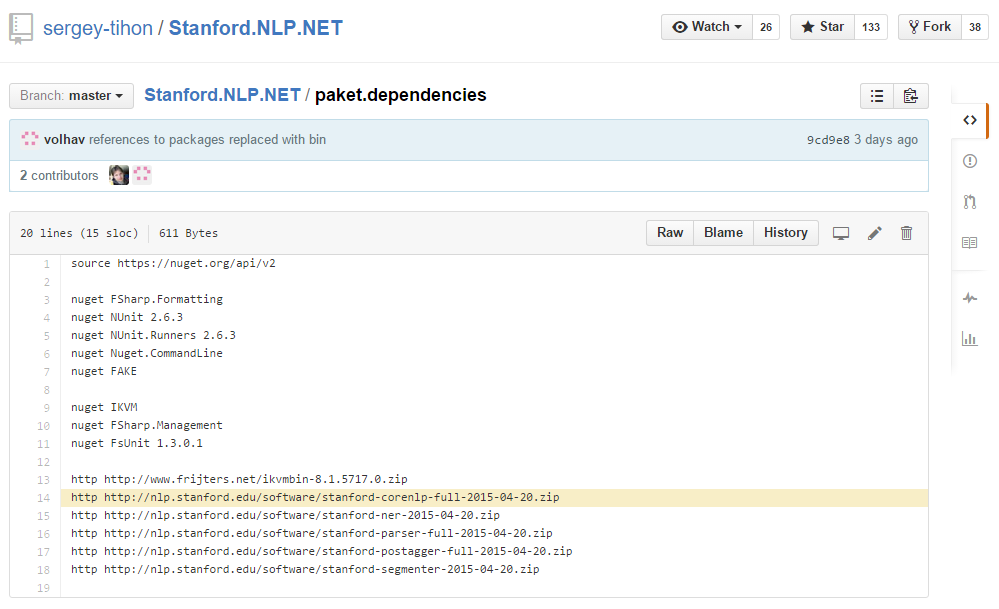Click the nuget FsUnit 1.3.0.1 line
Viewport: 999px width, 609px height.
(137, 443)
